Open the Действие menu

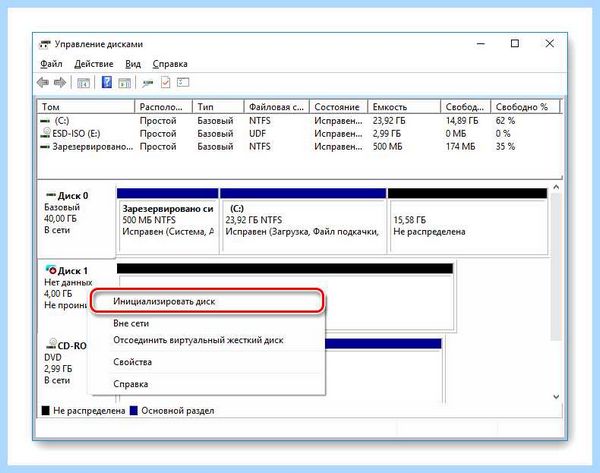pyautogui.click(x=94, y=64)
